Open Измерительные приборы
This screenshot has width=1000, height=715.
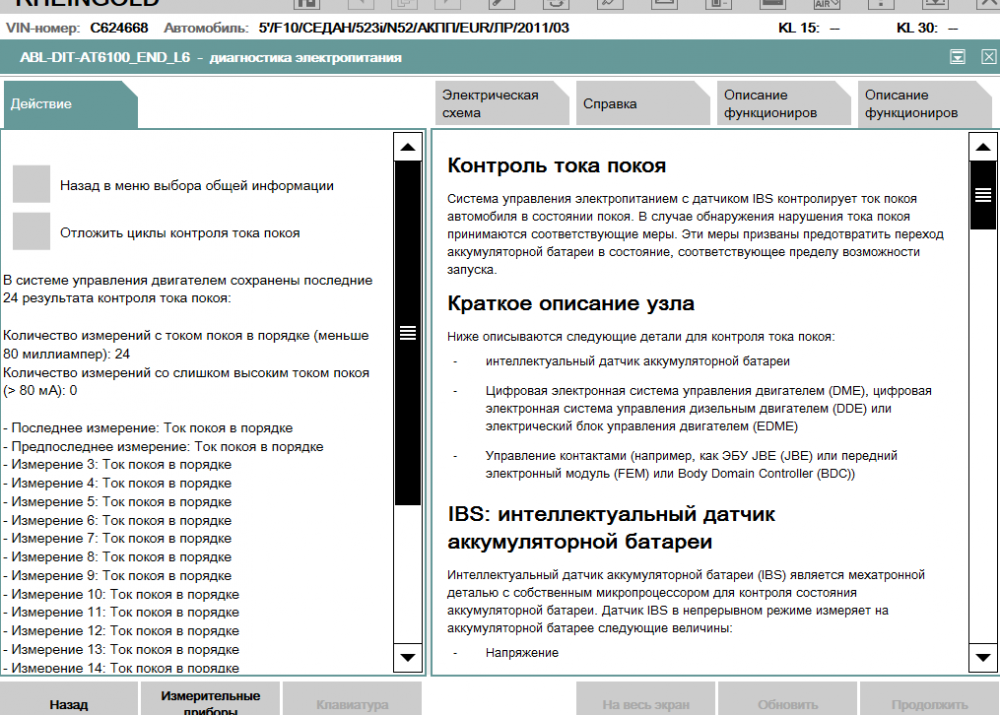pos(210,702)
